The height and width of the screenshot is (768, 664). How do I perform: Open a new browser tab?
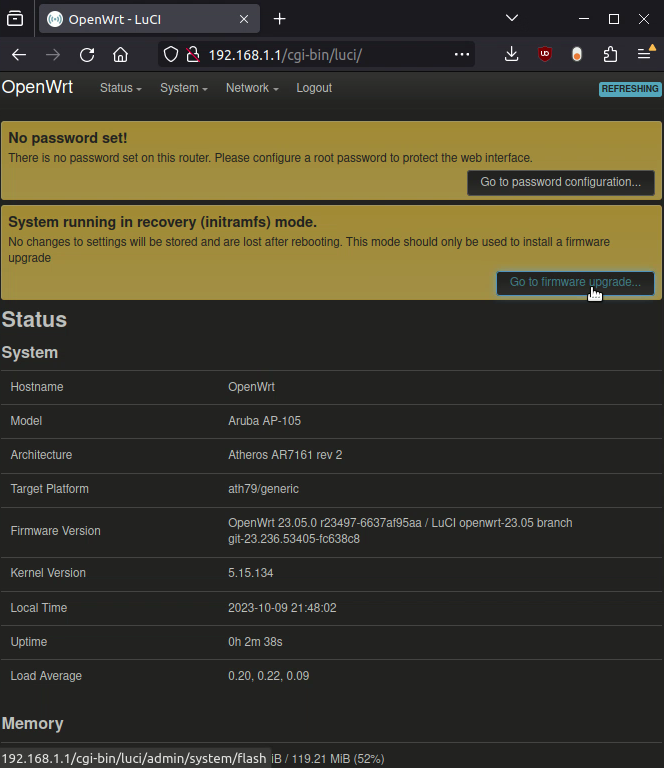tap(280, 19)
